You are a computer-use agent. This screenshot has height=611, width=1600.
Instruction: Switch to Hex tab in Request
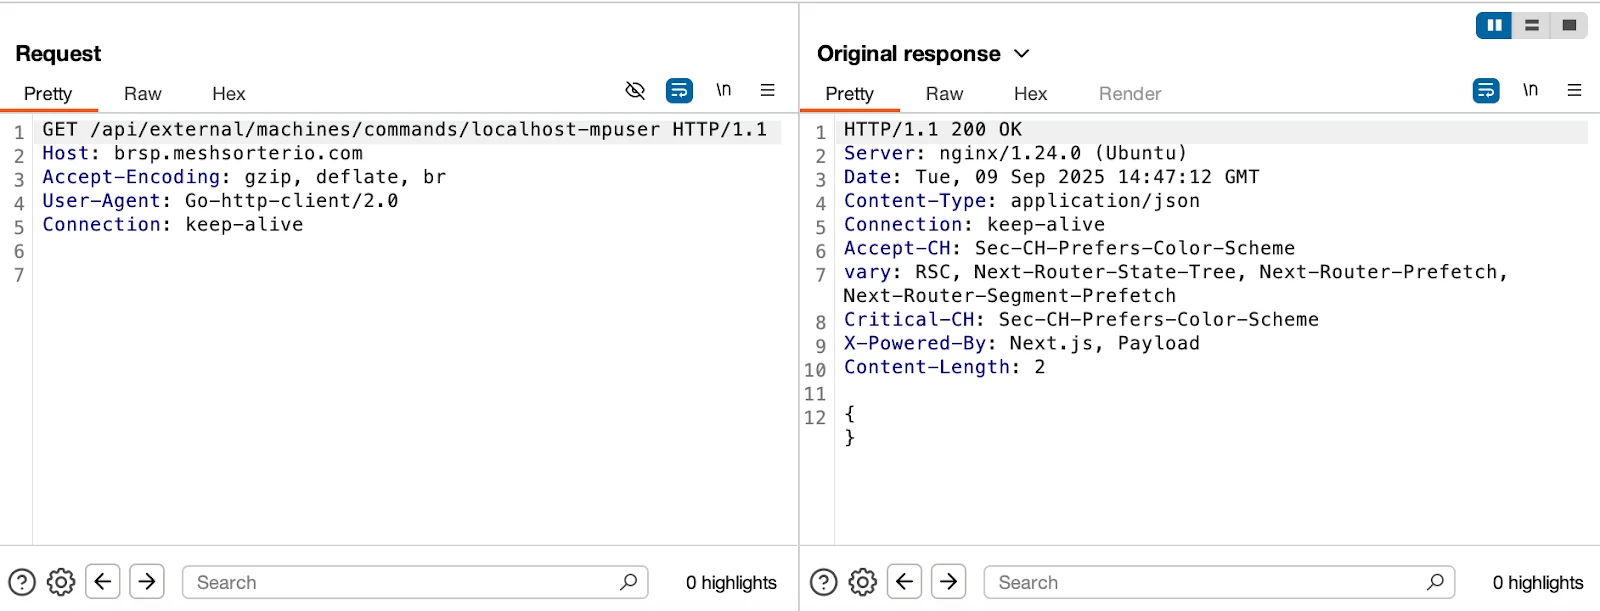tap(229, 94)
